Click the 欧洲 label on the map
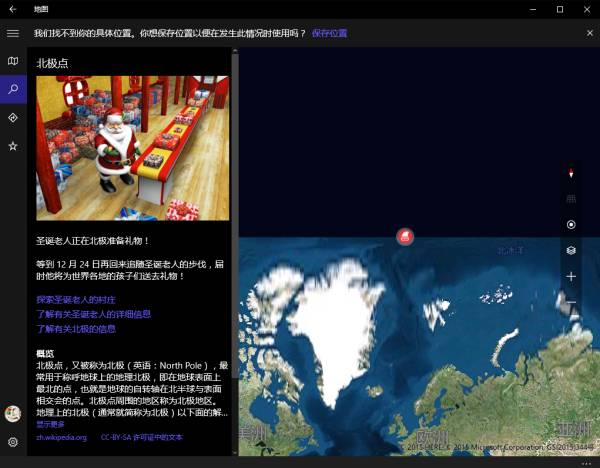 coord(432,437)
